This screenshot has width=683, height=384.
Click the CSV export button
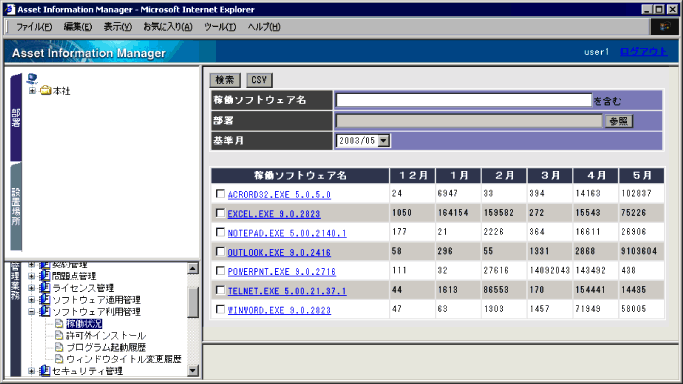click(259, 80)
